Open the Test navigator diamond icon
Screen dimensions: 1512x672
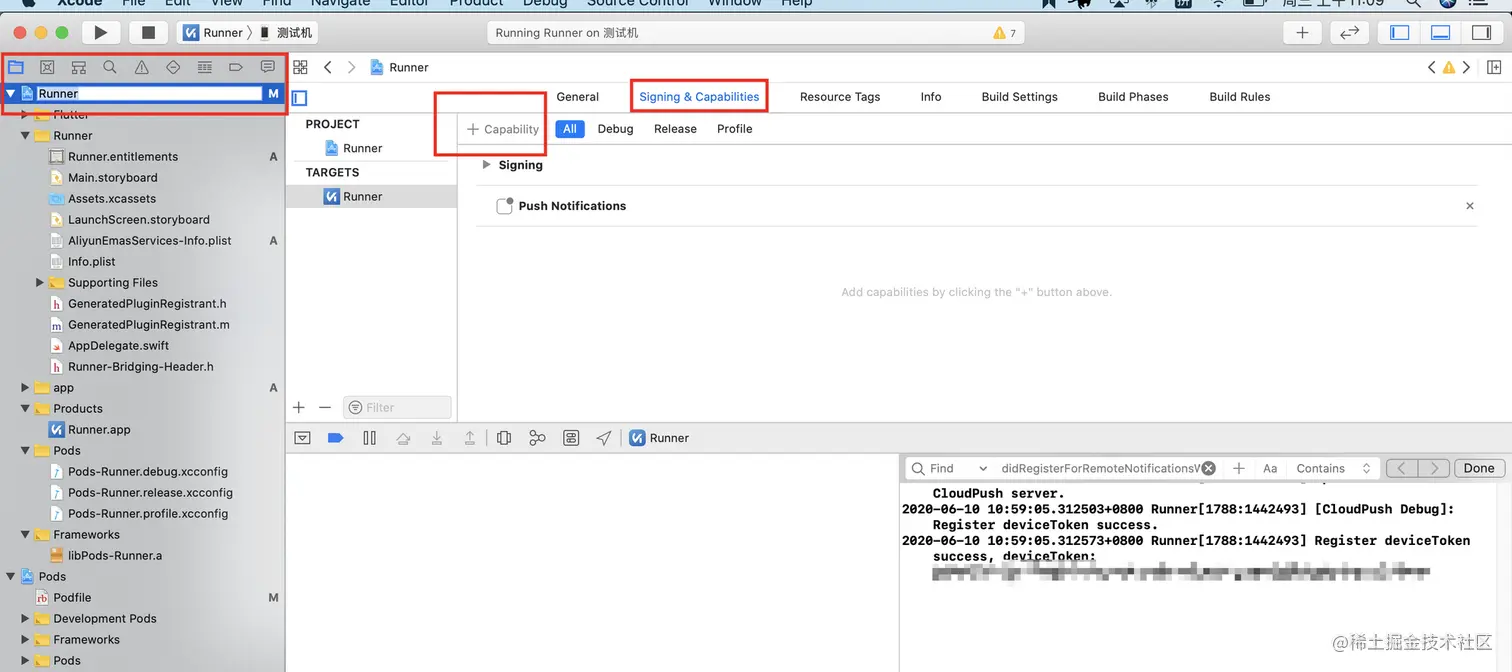(173, 68)
